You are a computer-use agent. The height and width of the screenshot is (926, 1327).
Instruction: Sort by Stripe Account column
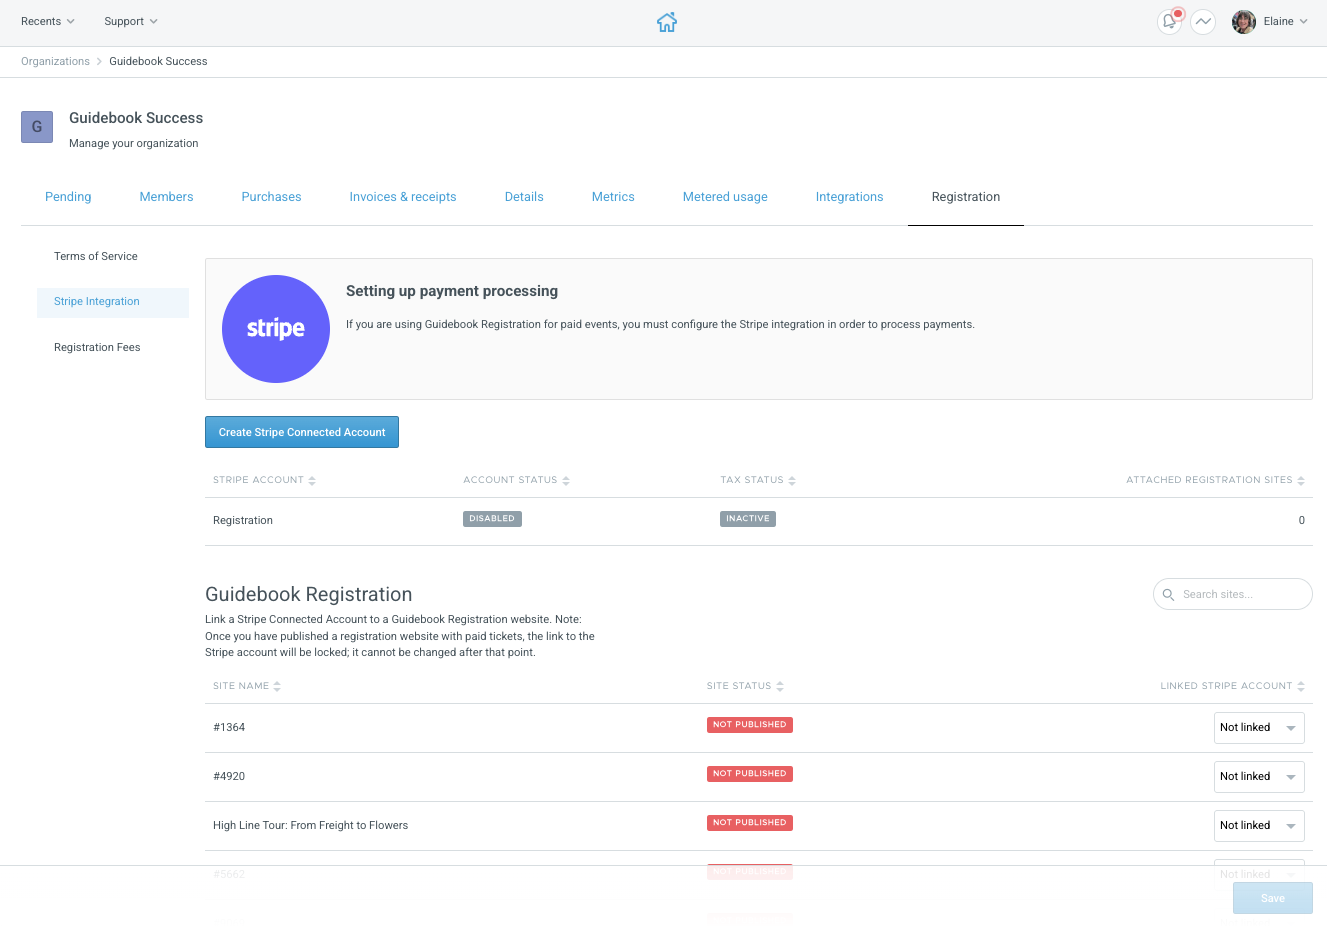(264, 480)
